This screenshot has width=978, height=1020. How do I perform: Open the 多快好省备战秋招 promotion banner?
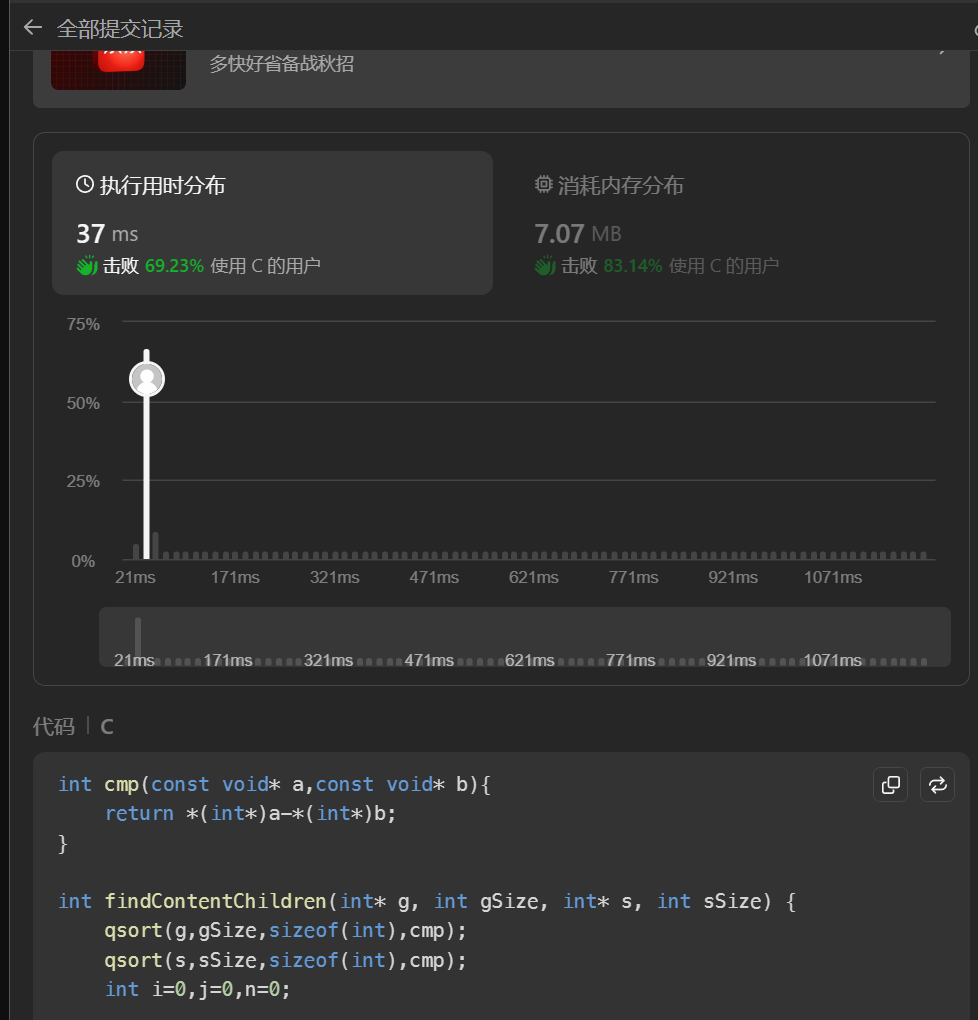(x=281, y=65)
